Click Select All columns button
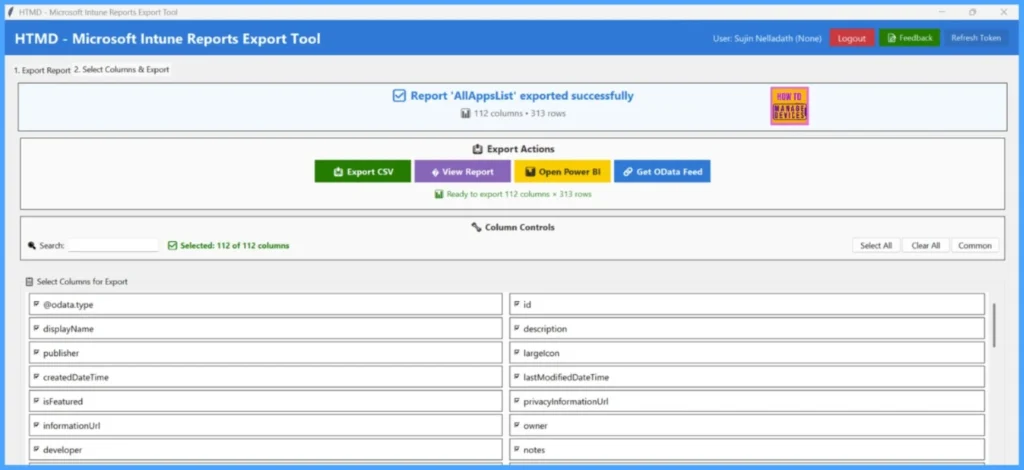The width and height of the screenshot is (1024, 470). [876, 245]
